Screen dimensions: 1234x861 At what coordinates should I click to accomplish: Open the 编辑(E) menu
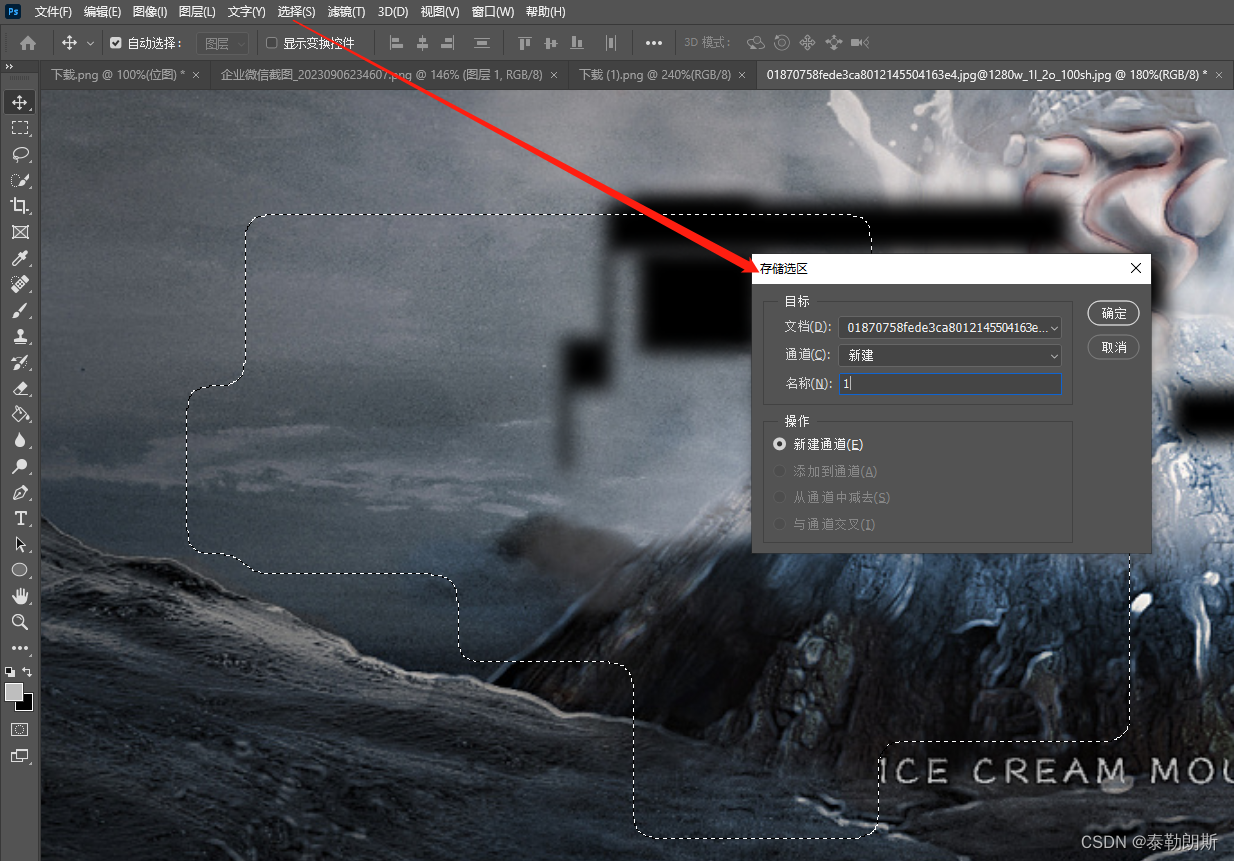102,12
